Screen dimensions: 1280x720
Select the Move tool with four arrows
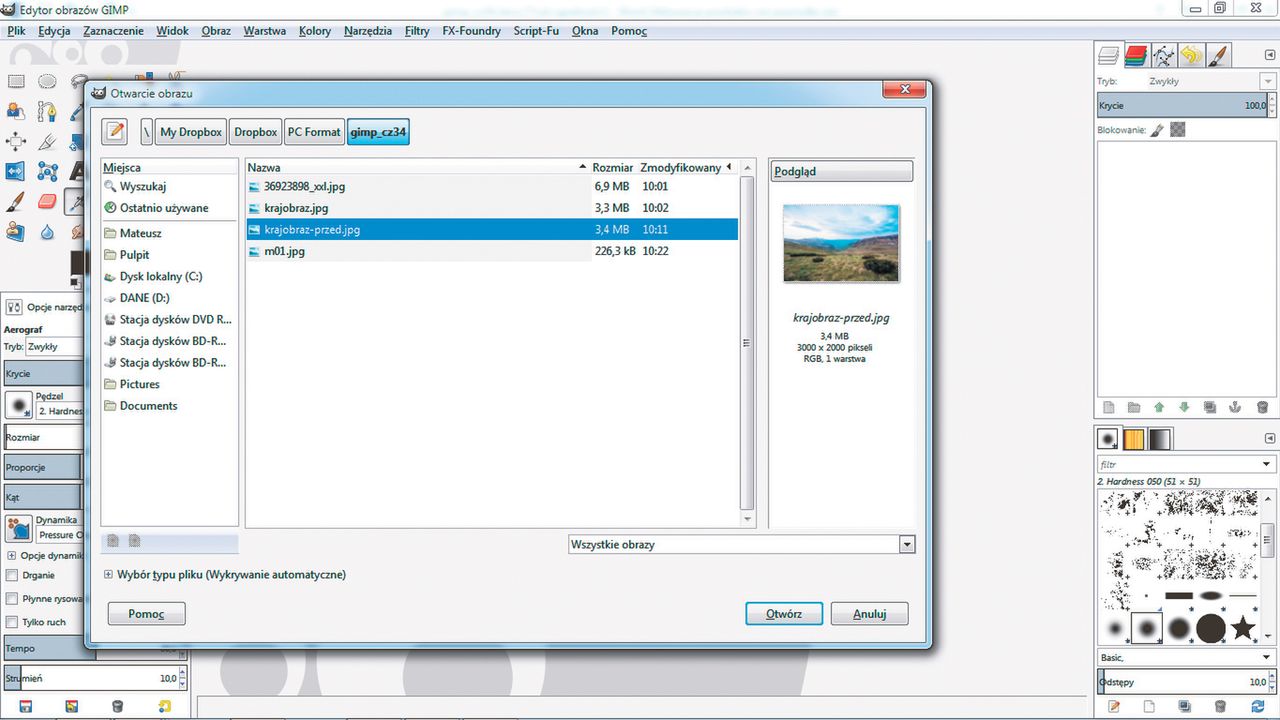click(16, 141)
